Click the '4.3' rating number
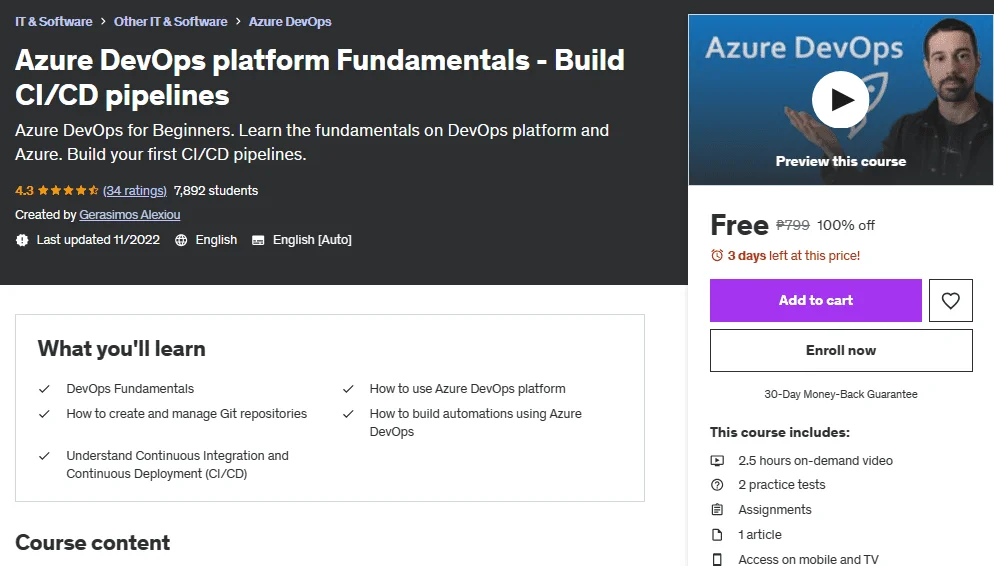Viewport: 994px width, 566px height. pyautogui.click(x=24, y=191)
